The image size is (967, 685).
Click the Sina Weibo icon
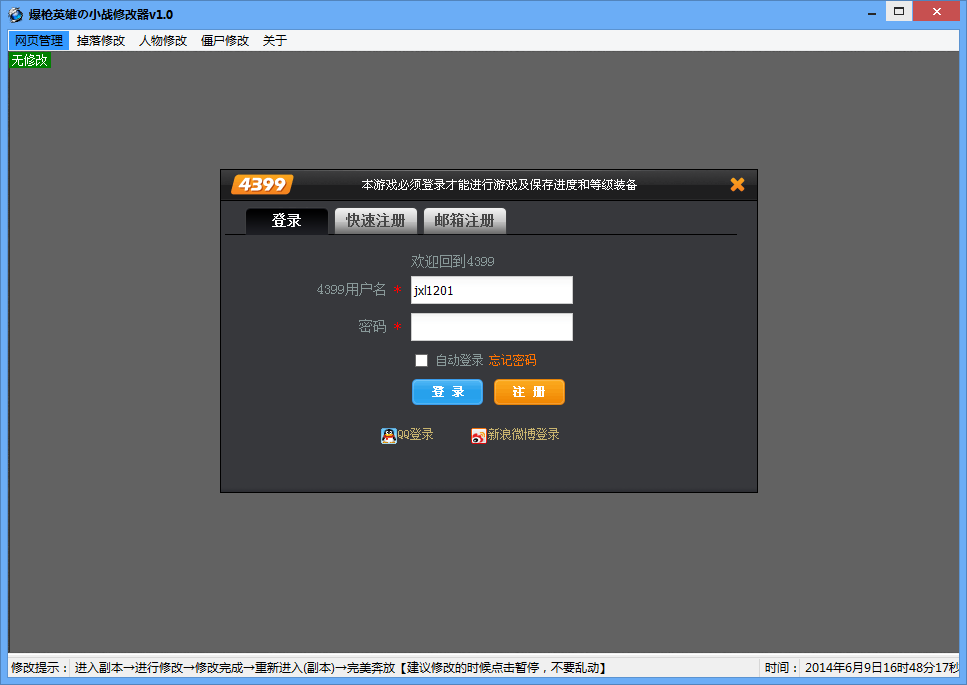pyautogui.click(x=479, y=435)
